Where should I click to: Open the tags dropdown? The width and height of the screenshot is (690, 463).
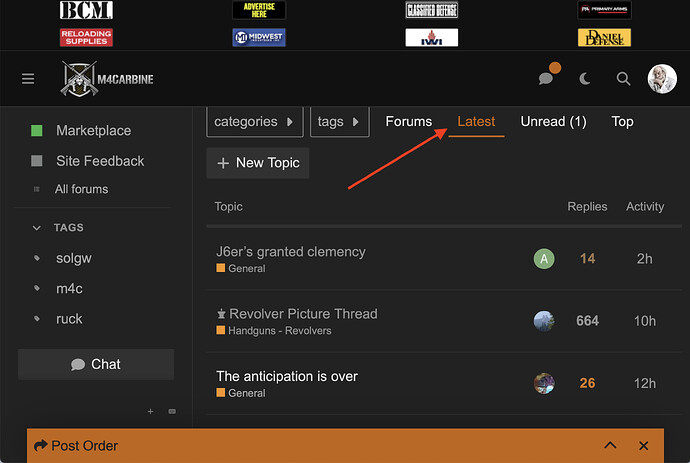tap(339, 121)
